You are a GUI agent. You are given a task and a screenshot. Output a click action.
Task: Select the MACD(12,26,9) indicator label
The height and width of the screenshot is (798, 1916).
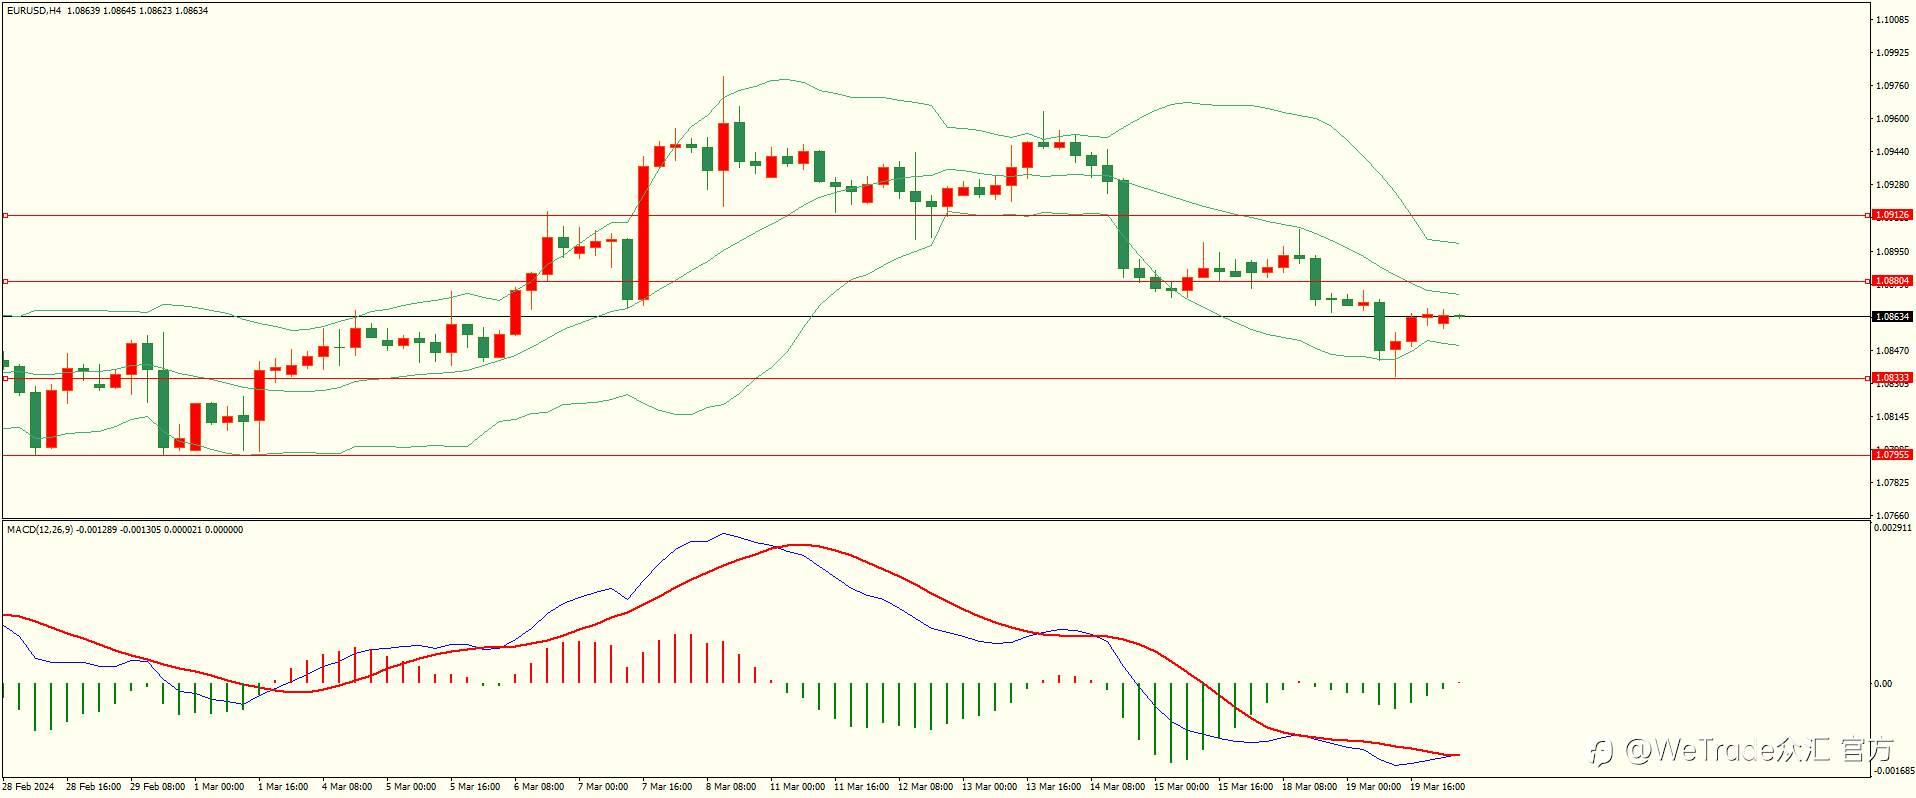(39, 530)
